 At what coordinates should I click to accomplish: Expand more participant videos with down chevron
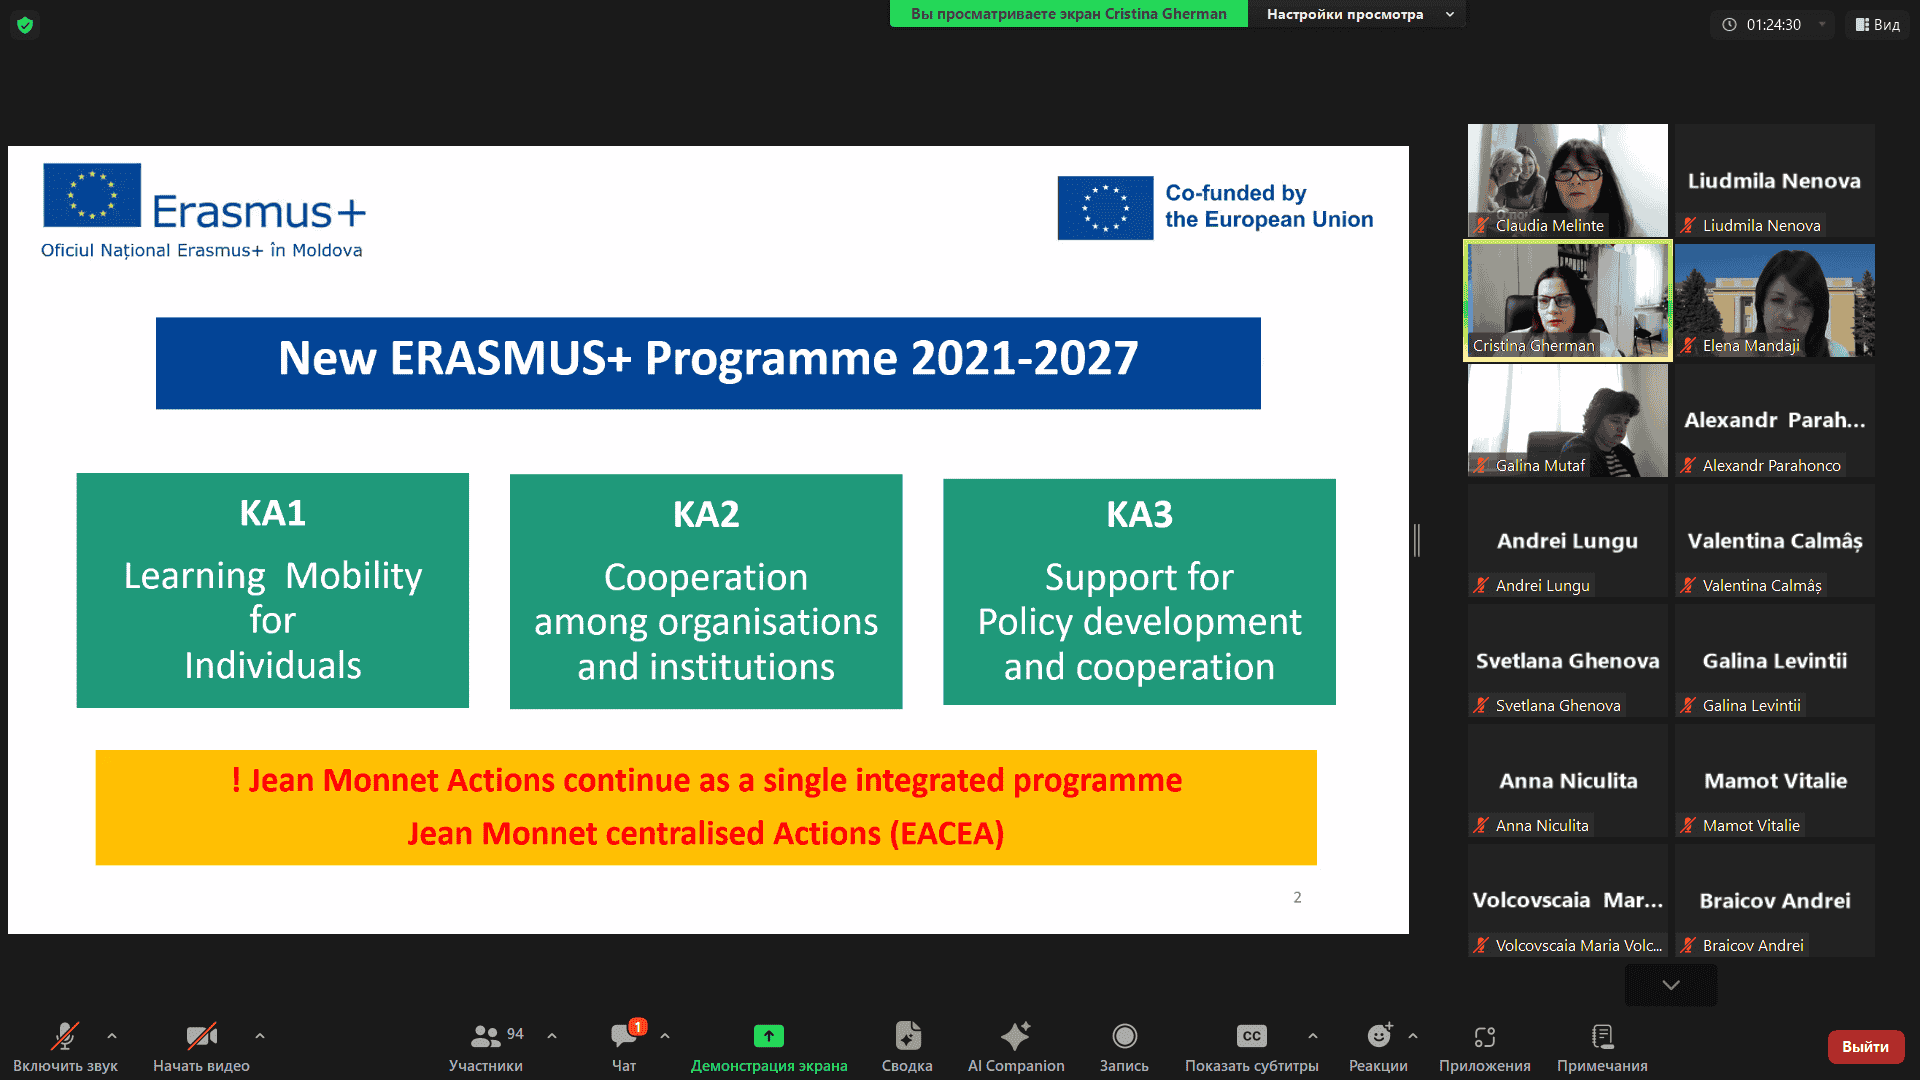coord(1670,985)
